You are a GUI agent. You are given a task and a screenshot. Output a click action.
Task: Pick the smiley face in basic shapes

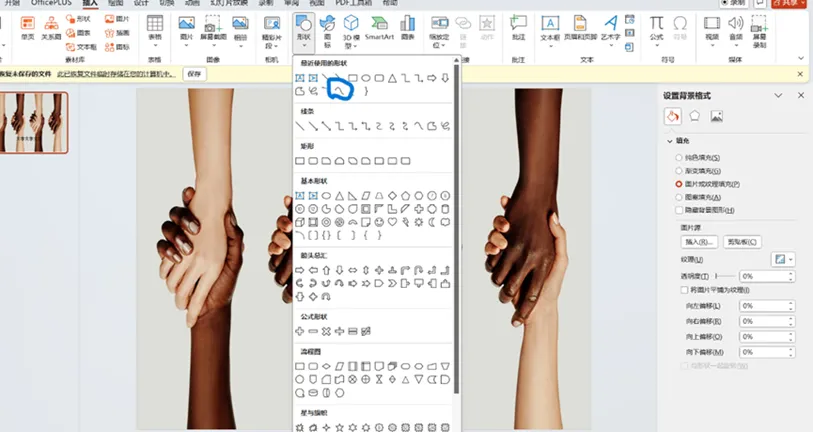pyautogui.click(x=379, y=222)
